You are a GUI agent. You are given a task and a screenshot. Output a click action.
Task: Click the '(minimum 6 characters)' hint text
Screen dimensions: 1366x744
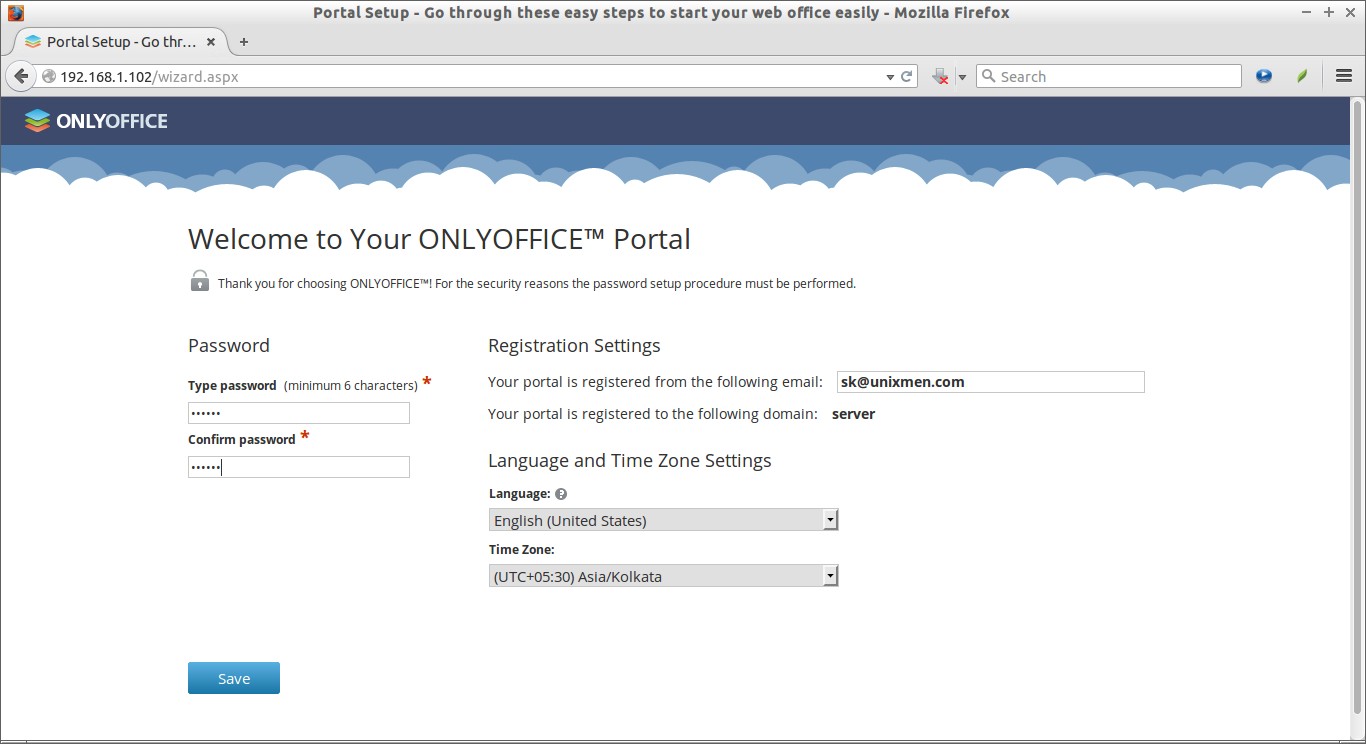tap(351, 385)
